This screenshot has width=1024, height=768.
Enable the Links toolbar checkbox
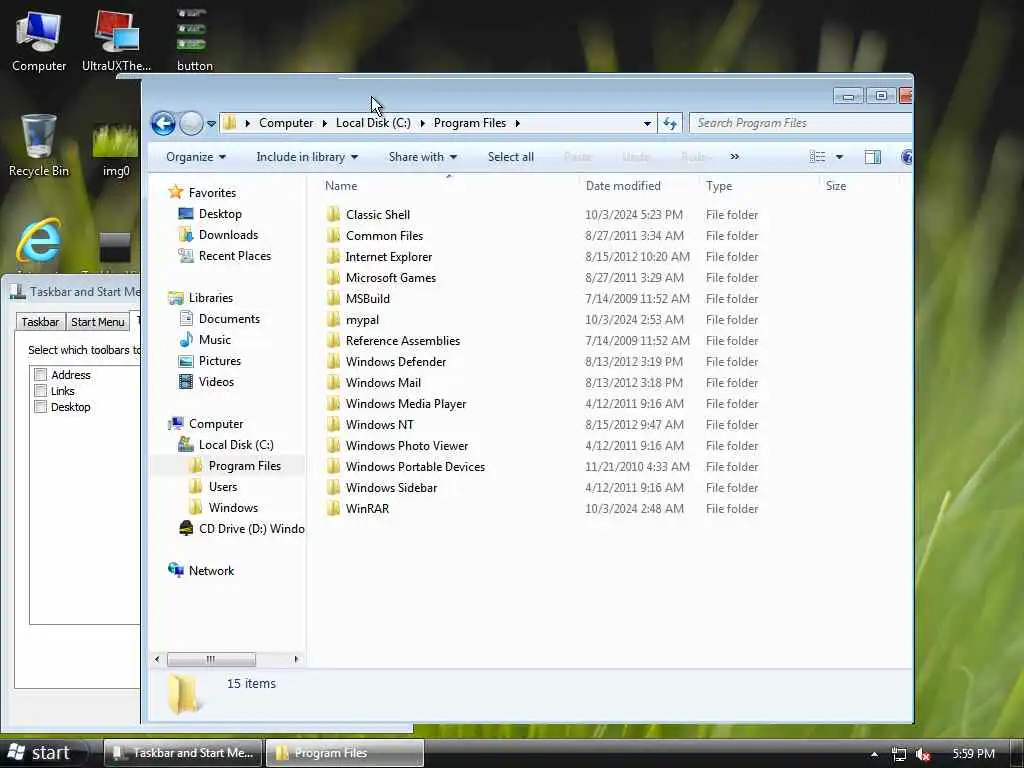pyautogui.click(x=40, y=391)
